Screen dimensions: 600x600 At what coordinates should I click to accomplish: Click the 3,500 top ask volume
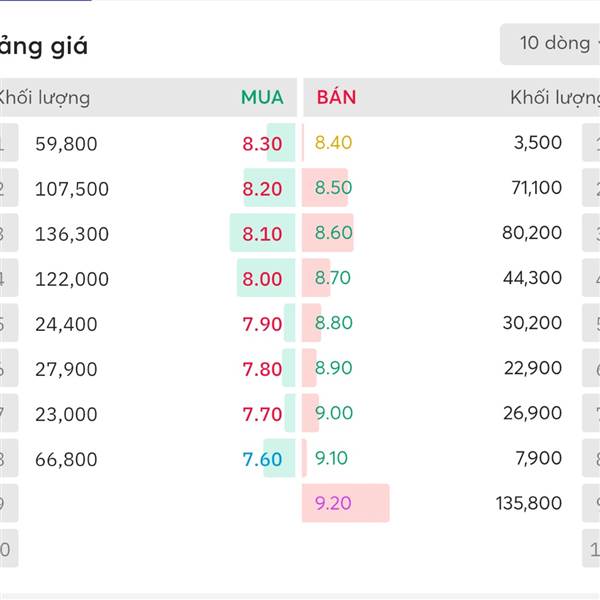coord(538,142)
